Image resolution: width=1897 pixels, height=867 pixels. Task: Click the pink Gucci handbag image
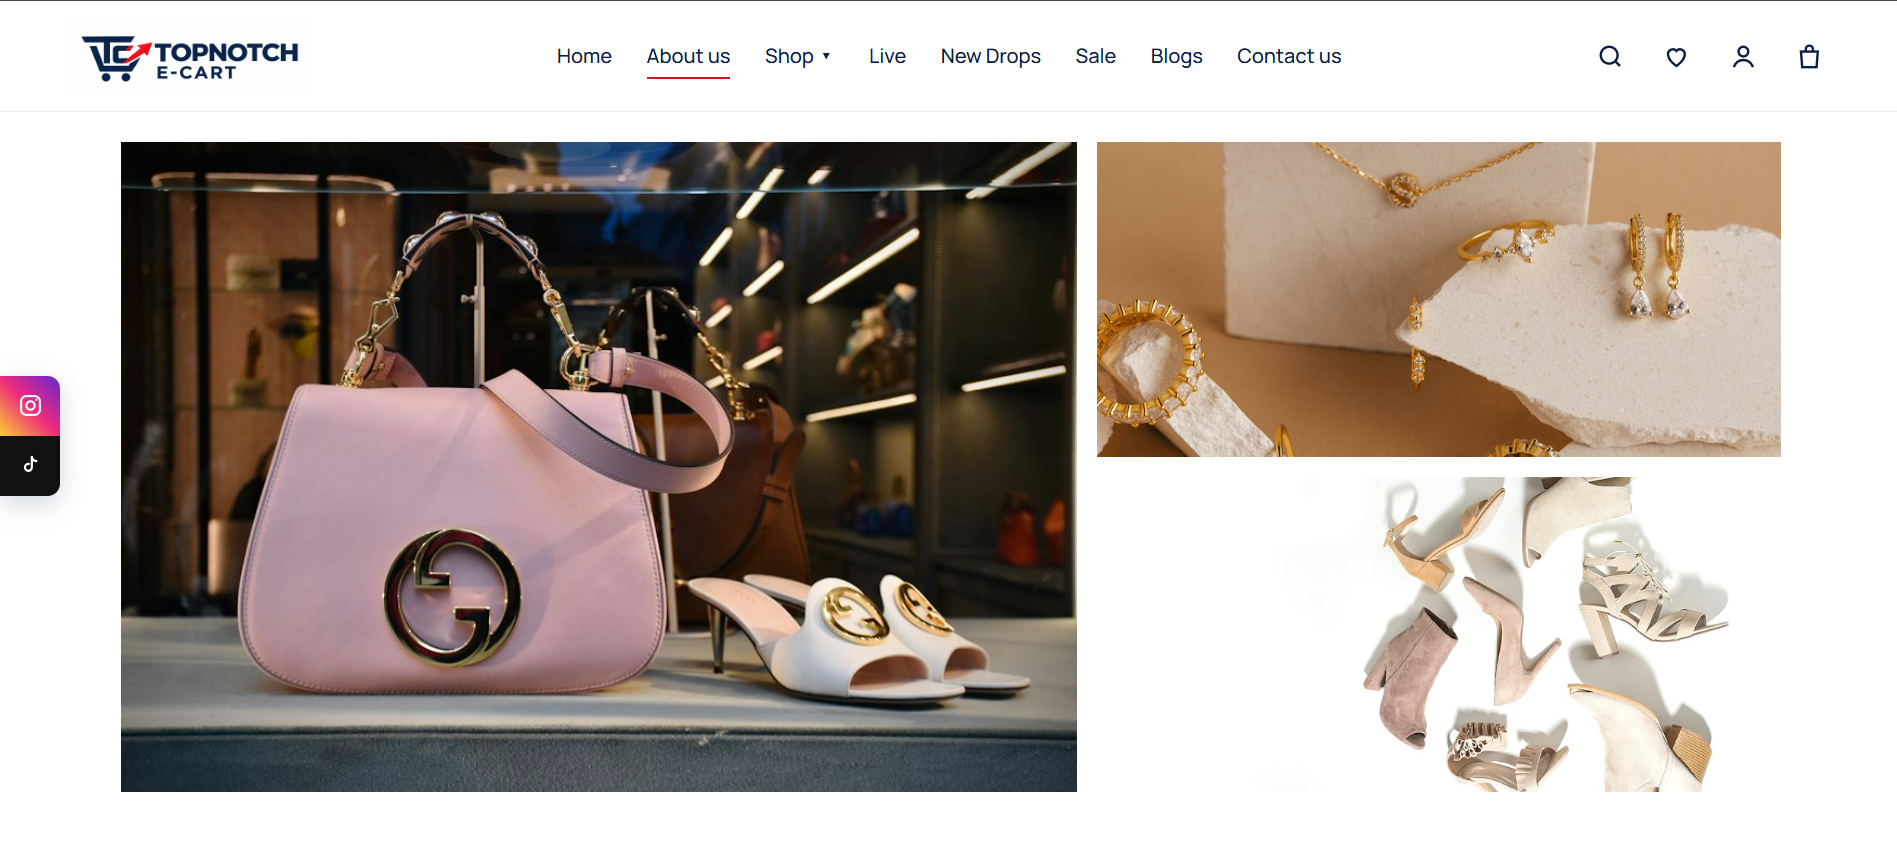click(x=599, y=467)
